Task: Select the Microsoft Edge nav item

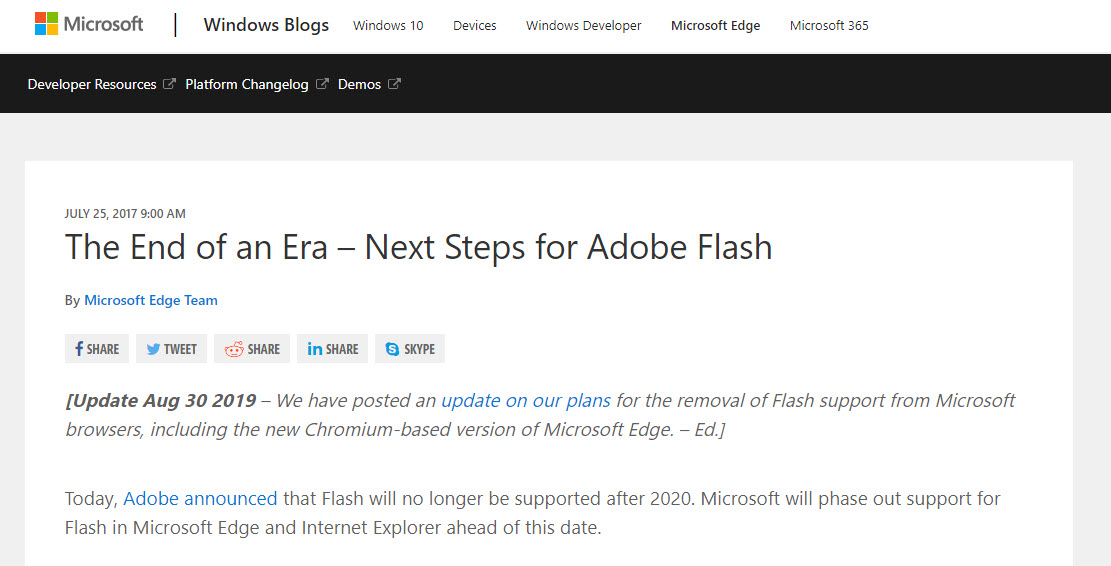Action: point(716,26)
